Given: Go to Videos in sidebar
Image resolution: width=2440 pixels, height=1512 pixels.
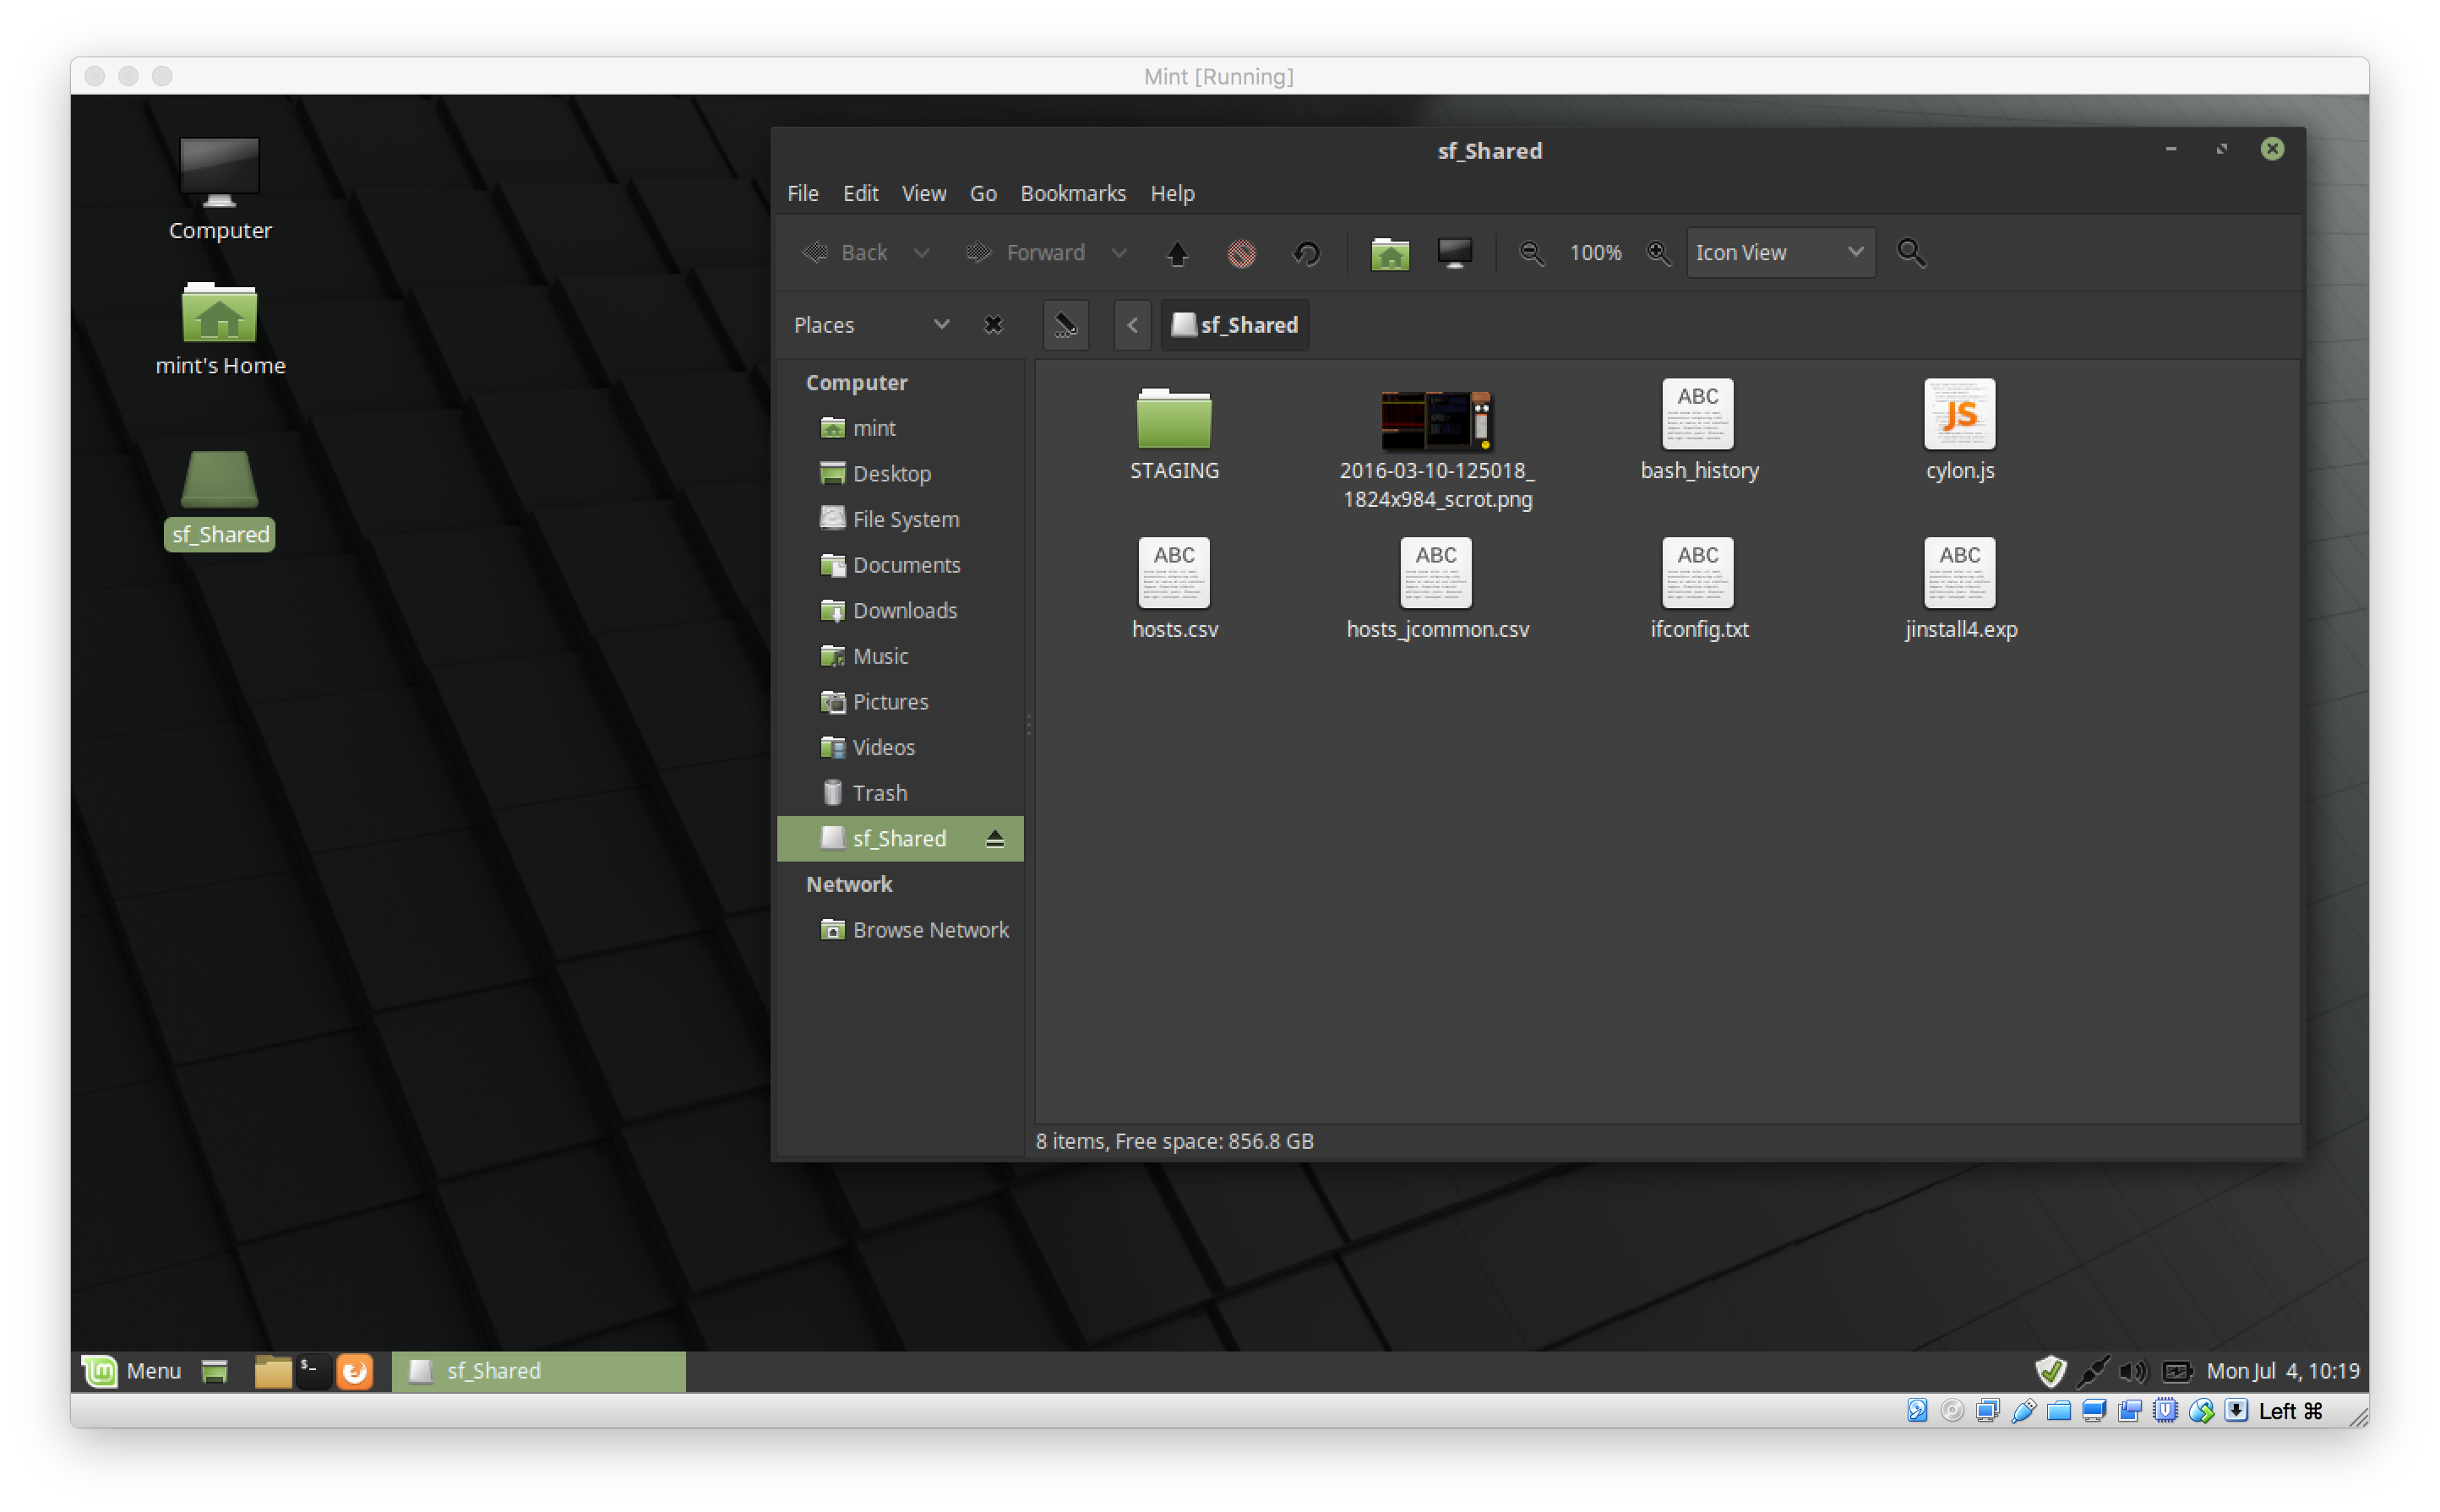Looking at the screenshot, I should point(900,747).
